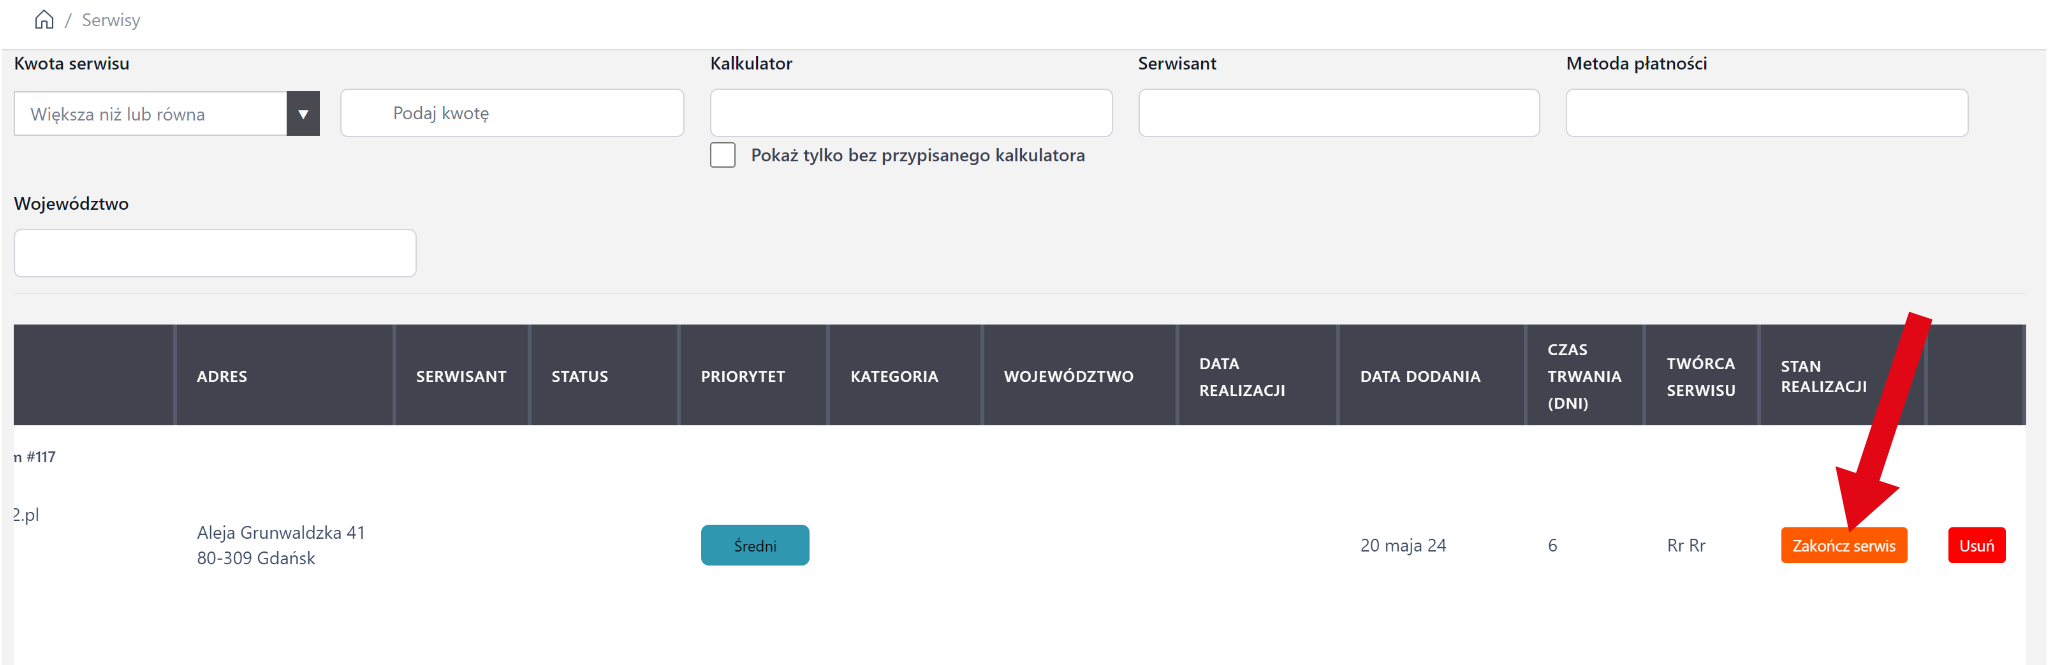This screenshot has width=2048, height=665.
Task: Click the DATA DODANIA column header
Action: (x=1420, y=376)
